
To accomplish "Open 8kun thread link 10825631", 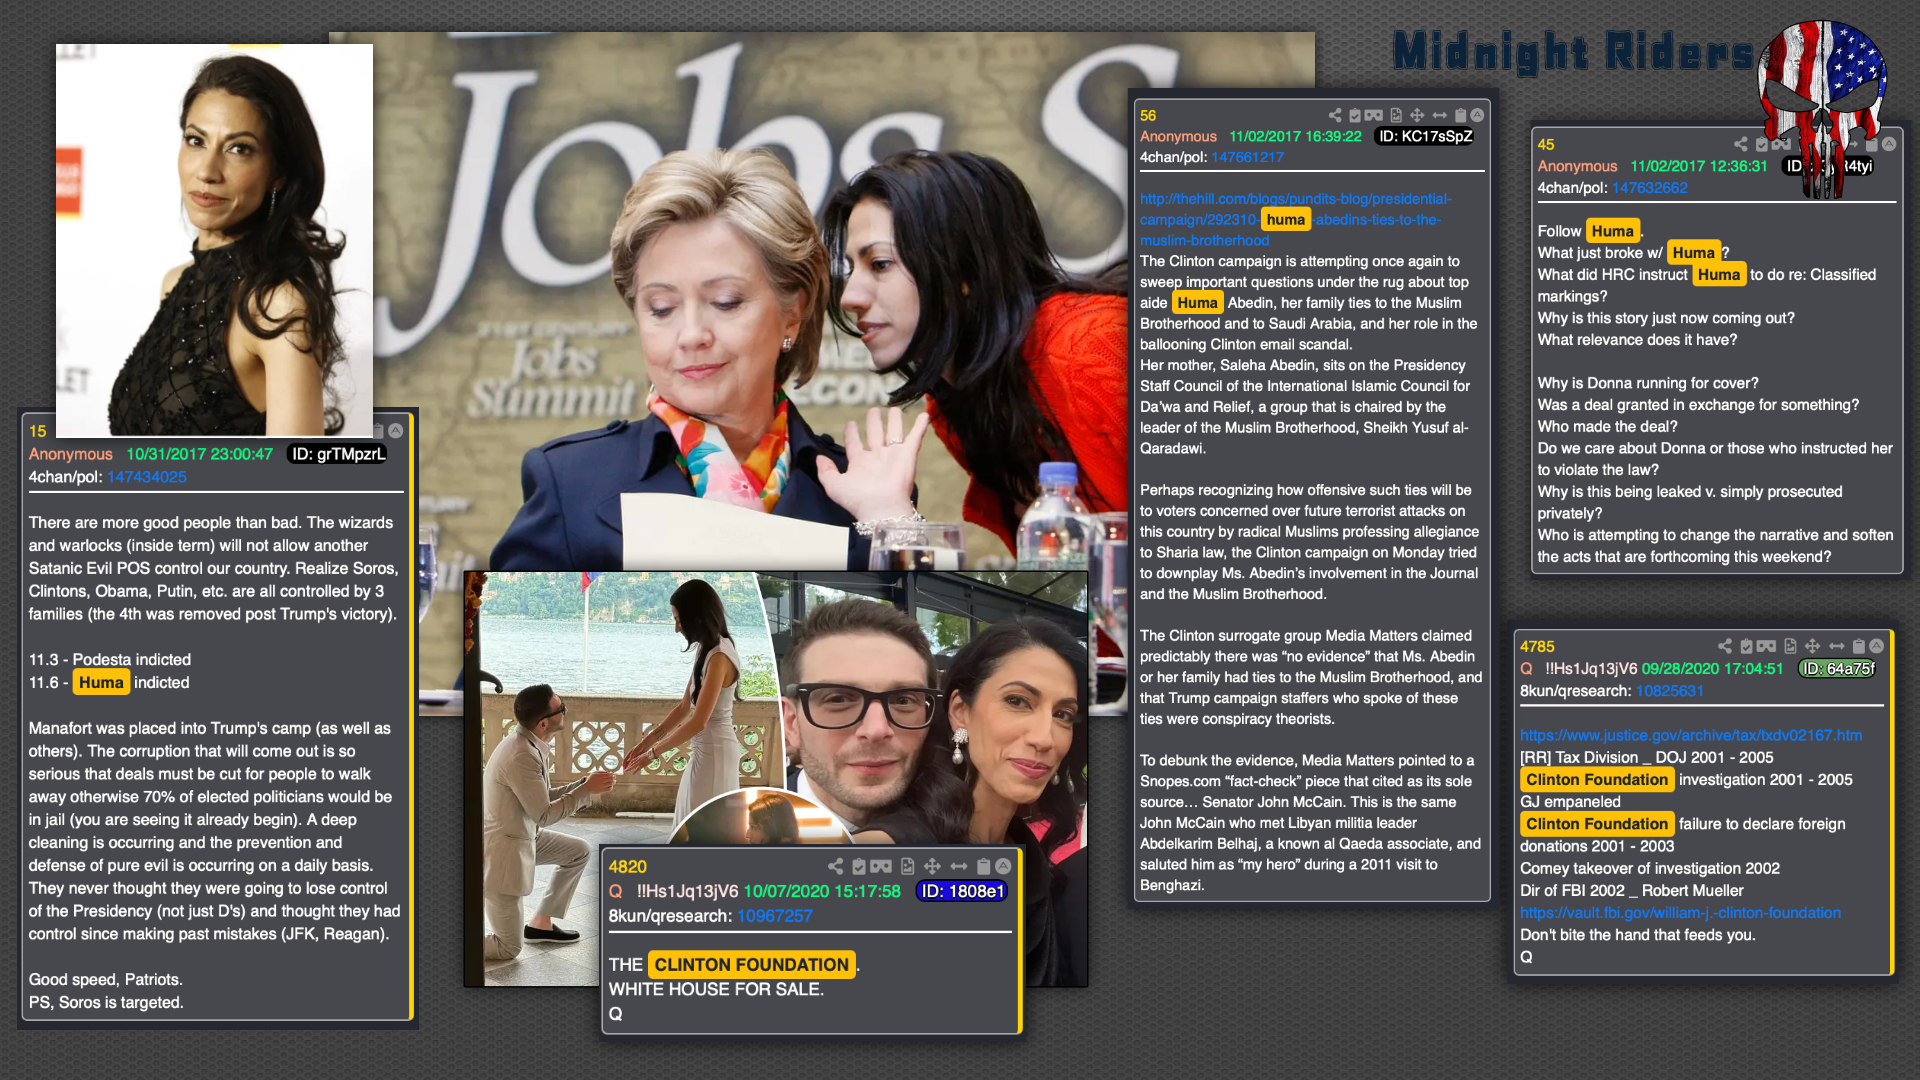I will click(x=1670, y=691).
